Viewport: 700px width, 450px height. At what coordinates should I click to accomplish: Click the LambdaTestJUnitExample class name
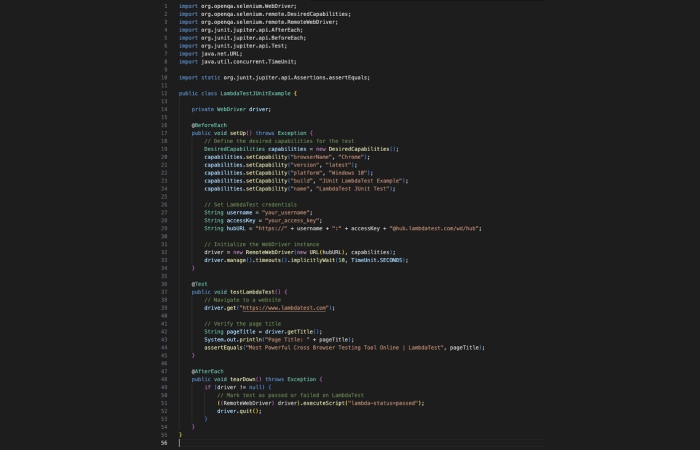(255, 93)
